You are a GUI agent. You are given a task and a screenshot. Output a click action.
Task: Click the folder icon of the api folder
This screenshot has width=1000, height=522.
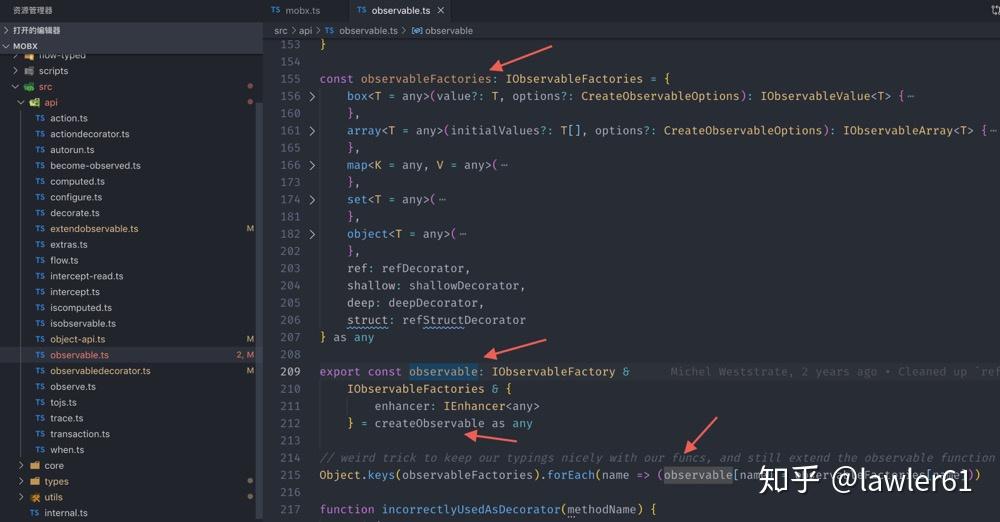[35, 102]
